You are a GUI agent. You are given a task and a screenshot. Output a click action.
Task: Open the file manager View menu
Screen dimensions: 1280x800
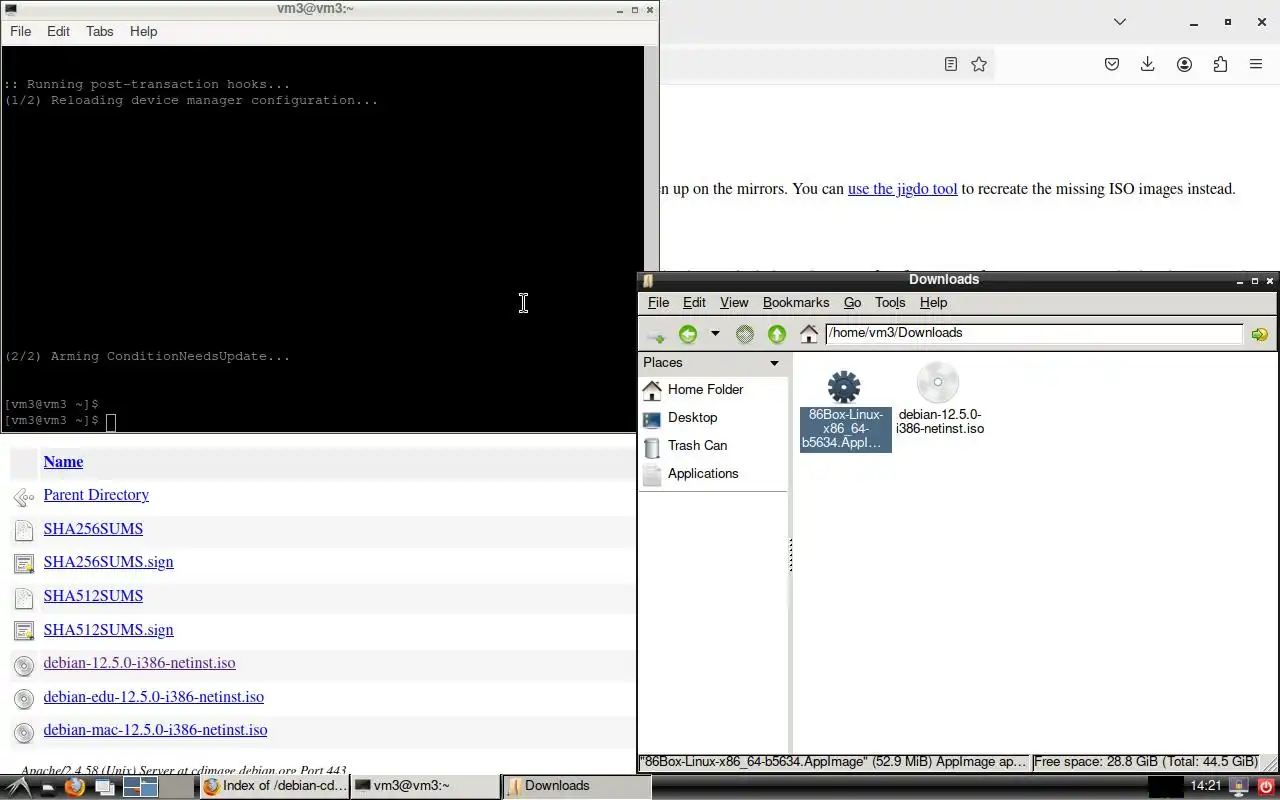point(734,303)
